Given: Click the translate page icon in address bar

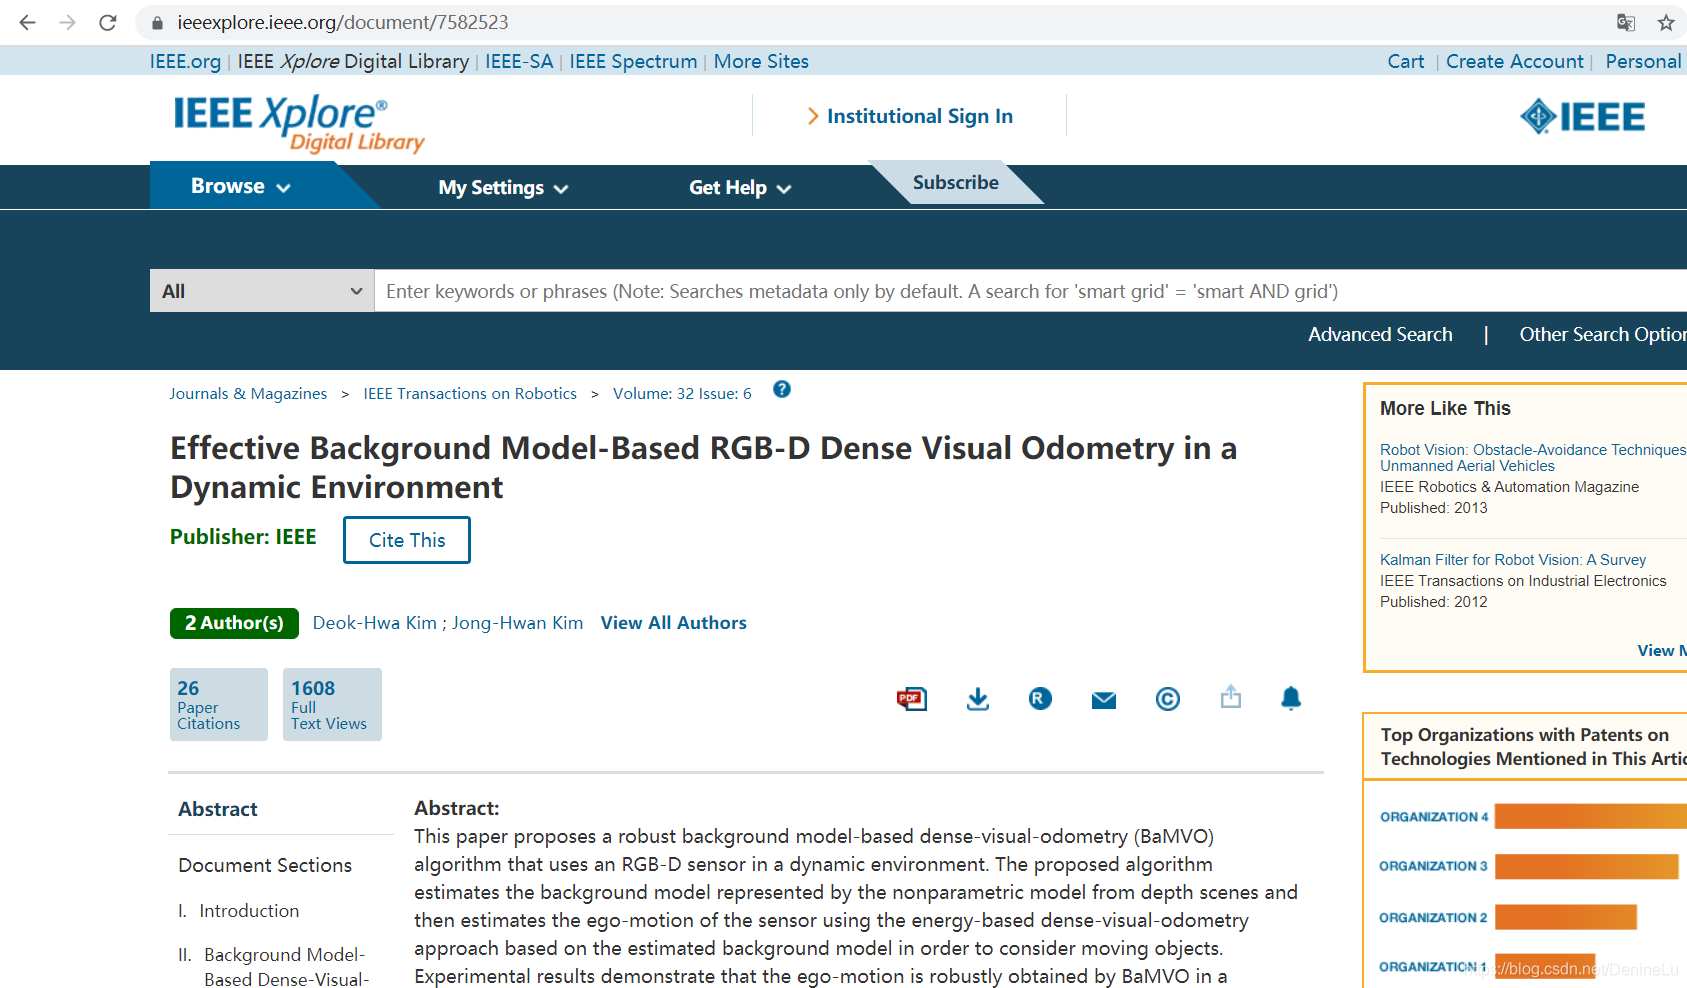Looking at the screenshot, I should (x=1626, y=22).
